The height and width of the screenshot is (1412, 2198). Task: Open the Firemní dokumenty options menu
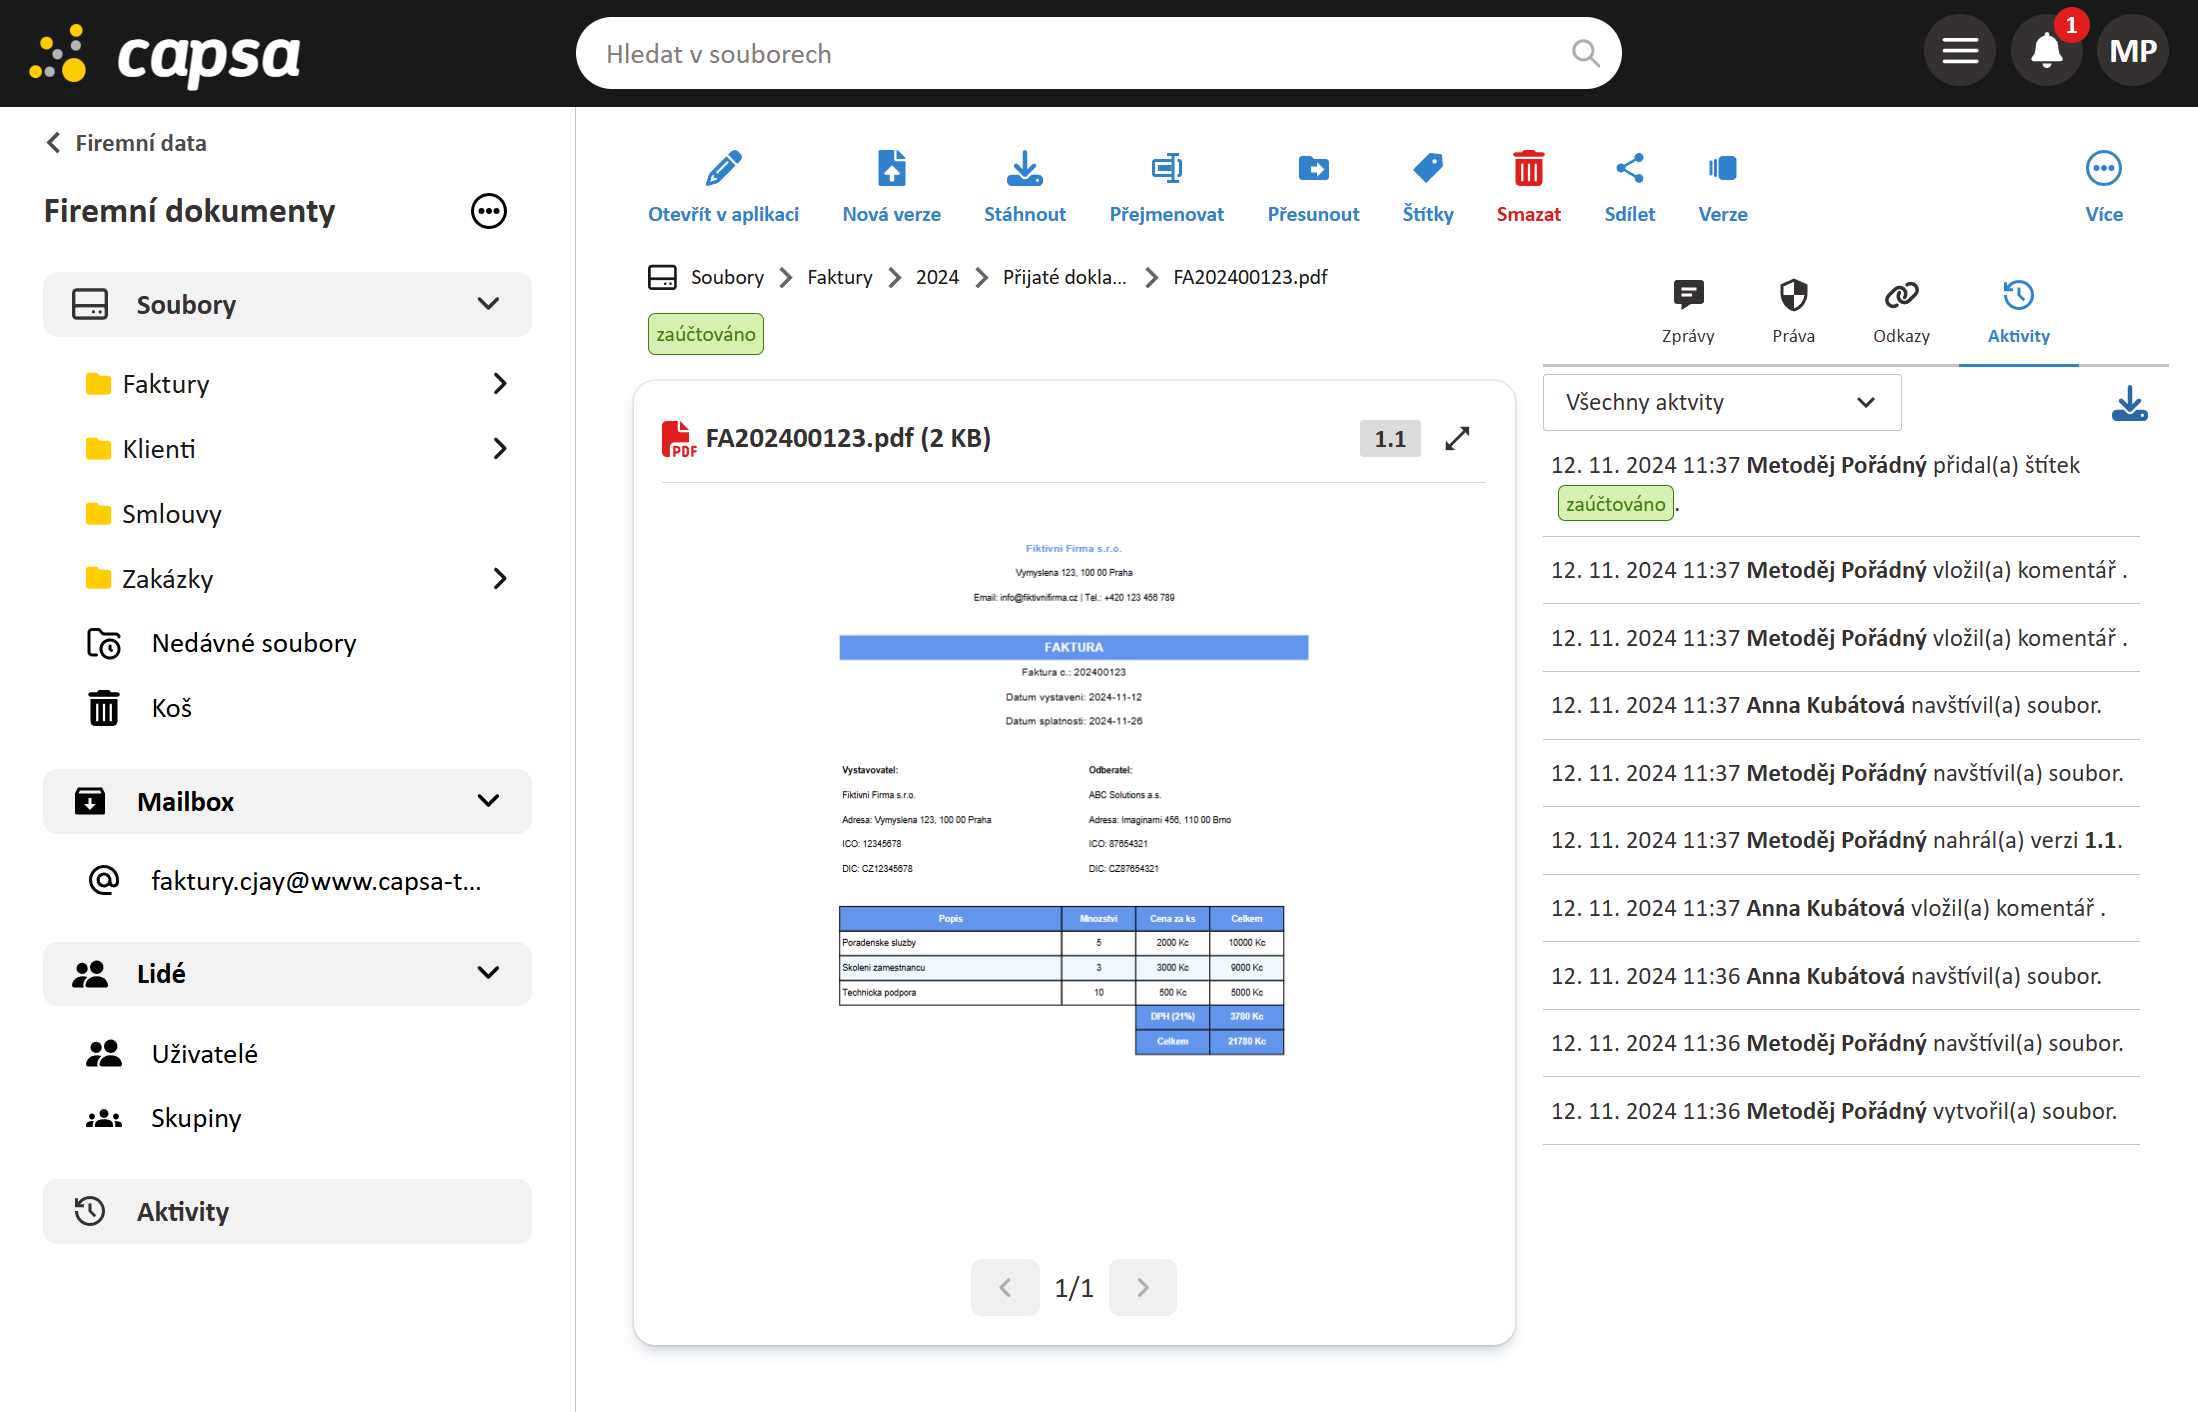(x=488, y=211)
